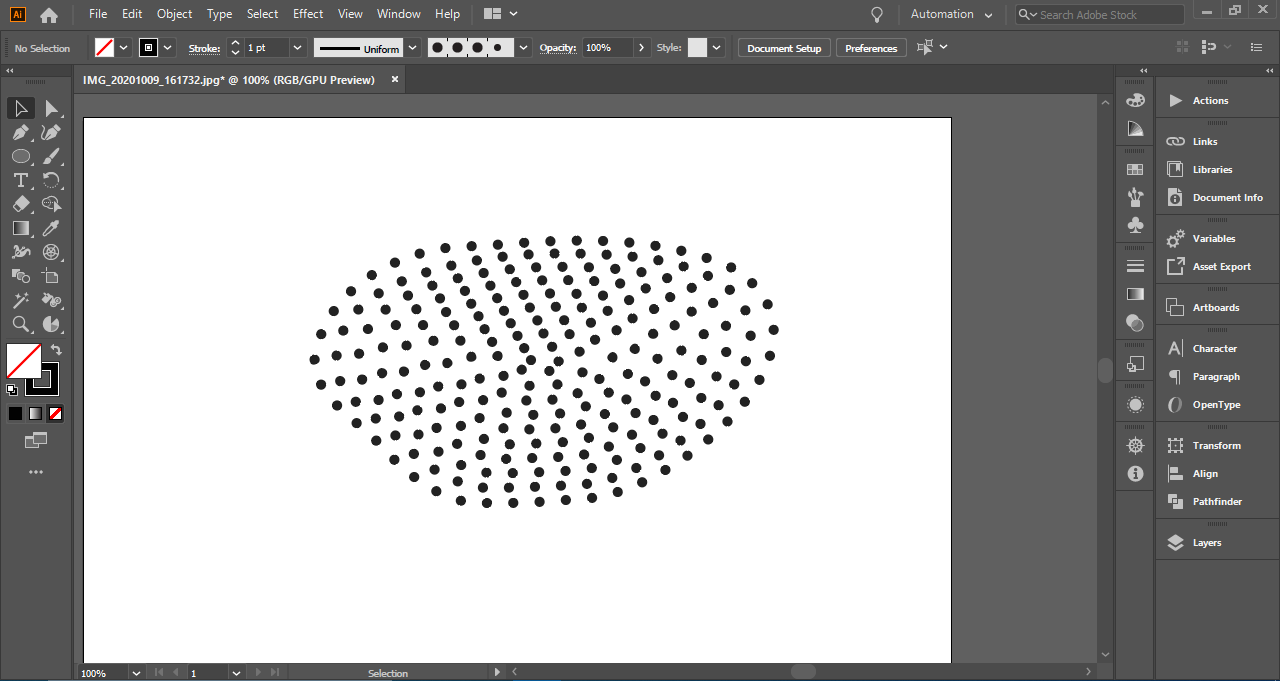Select the Selection tool arrow
The width and height of the screenshot is (1280, 681).
21,108
